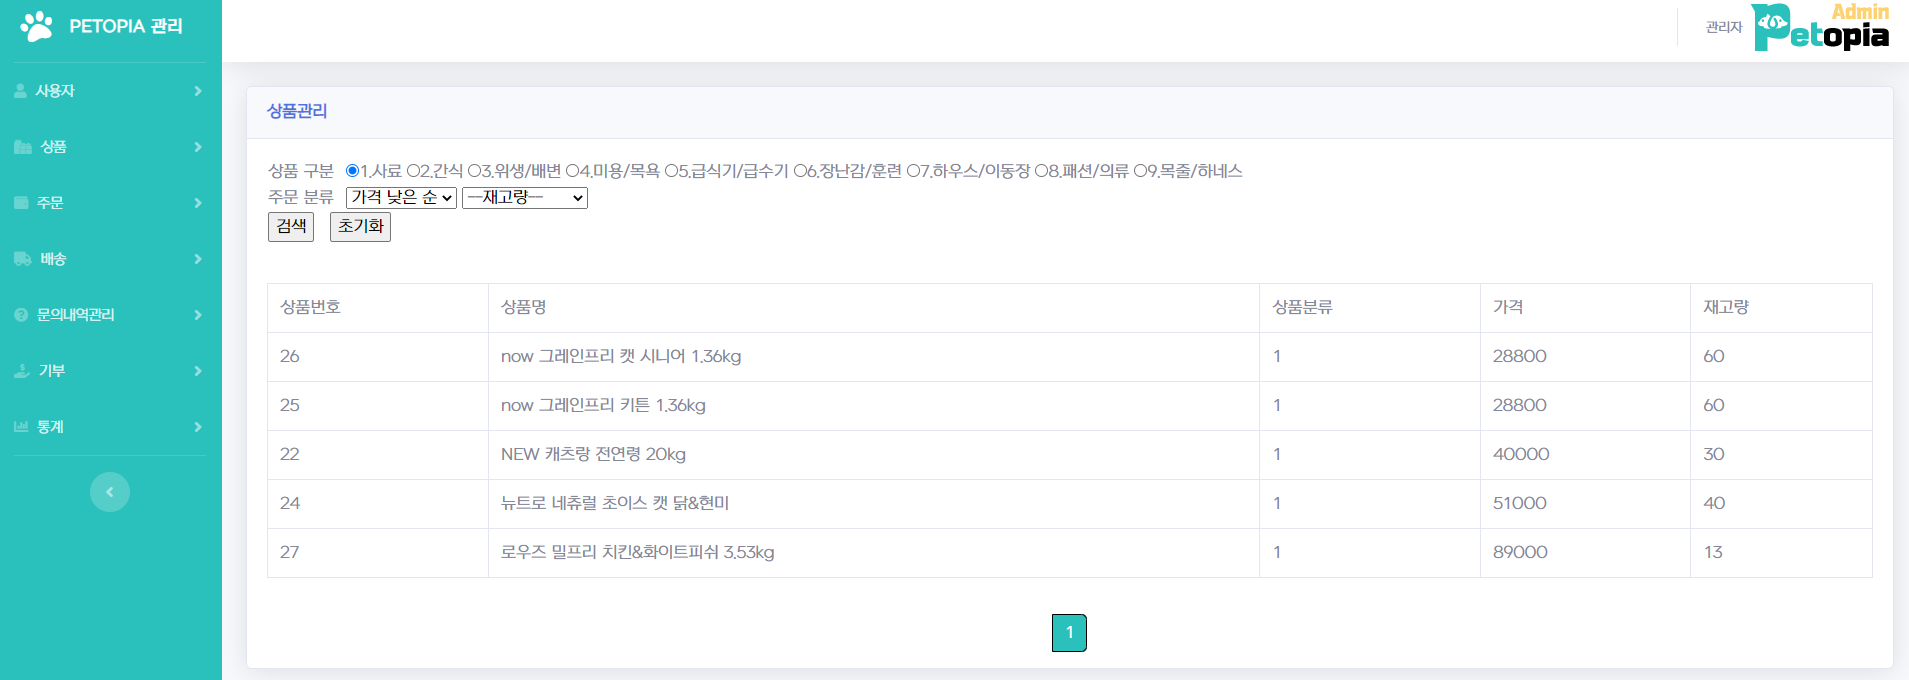Click the 상품 folder icon in sidebar
The height and width of the screenshot is (680, 1909).
23,147
